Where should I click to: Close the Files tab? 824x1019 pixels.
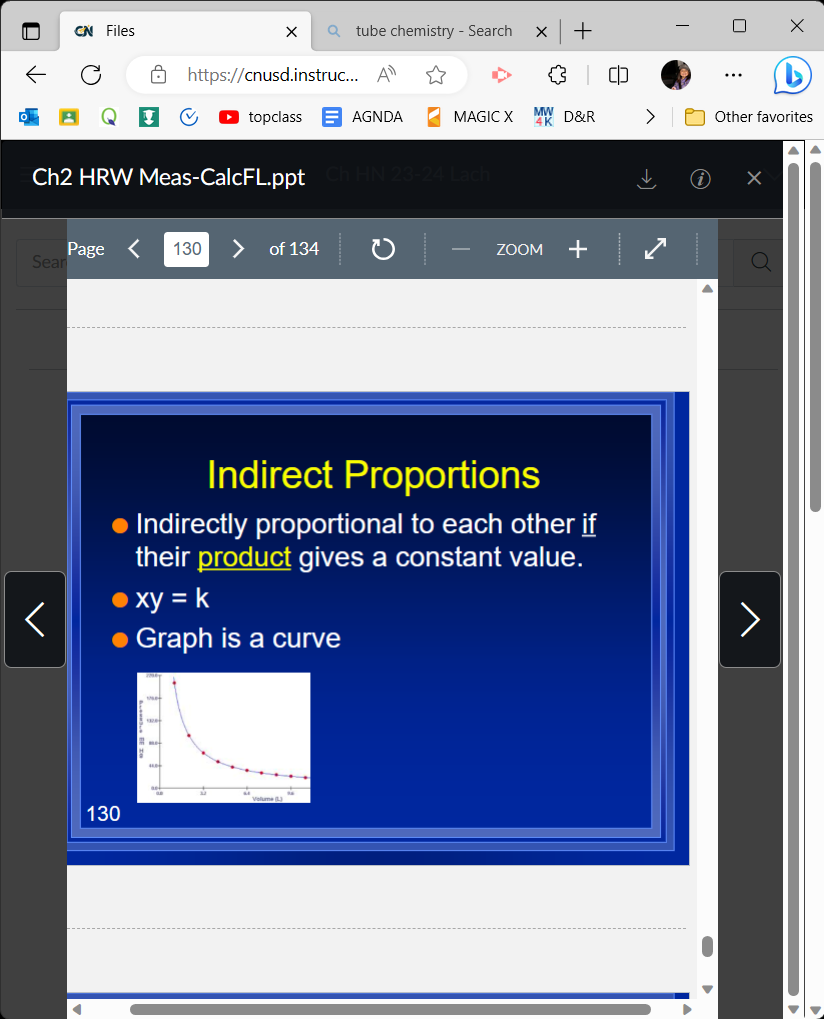(292, 32)
